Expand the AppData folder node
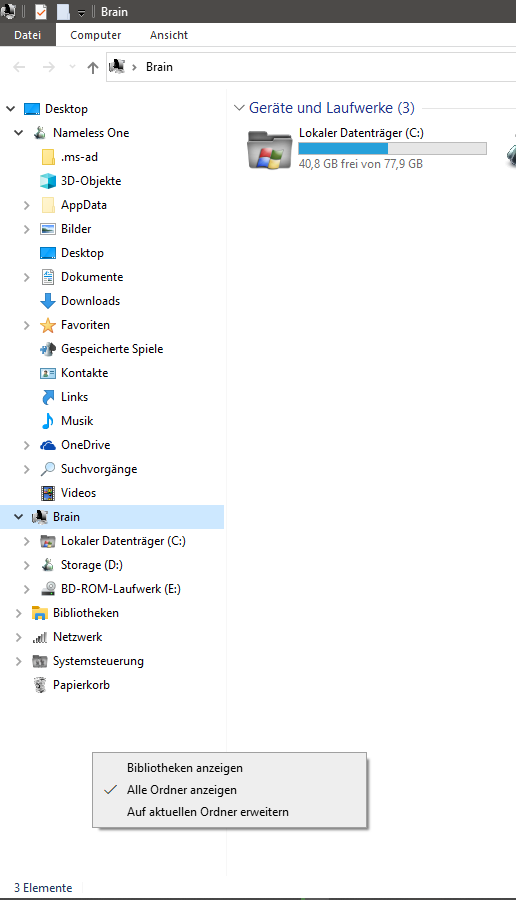The width and height of the screenshot is (516, 900). pyautogui.click(x=26, y=205)
